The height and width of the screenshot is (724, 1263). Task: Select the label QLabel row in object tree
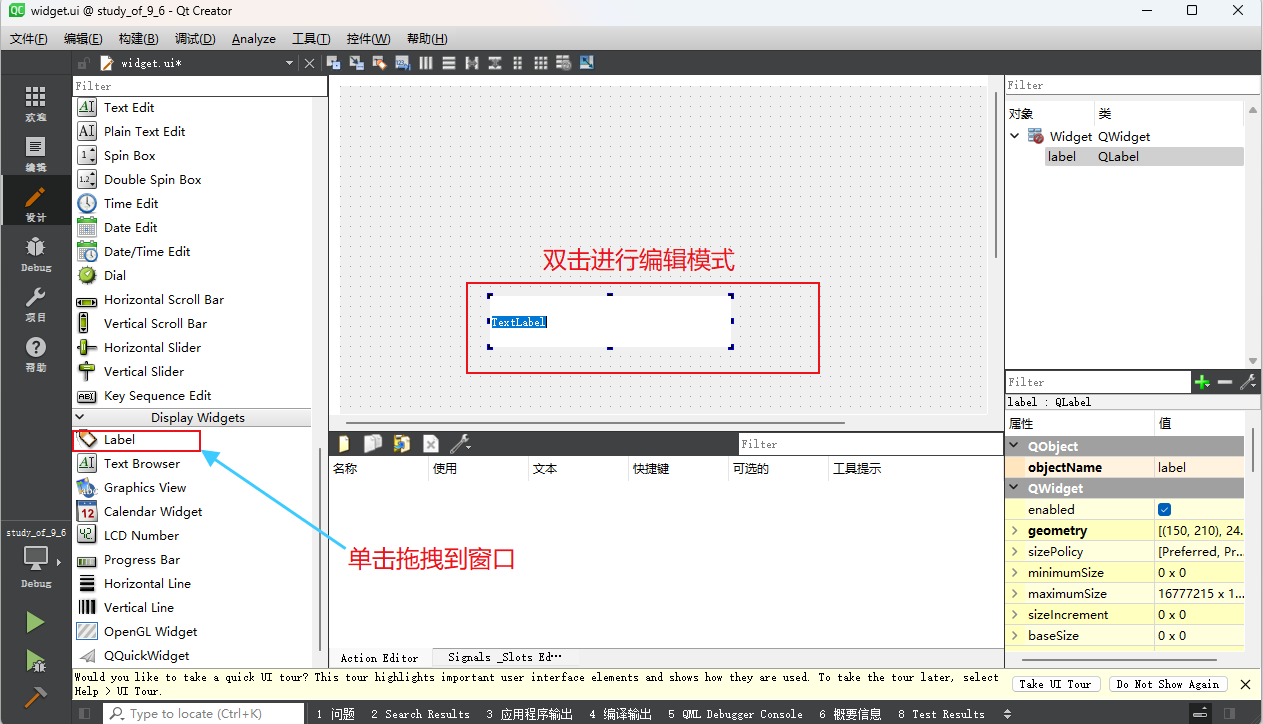click(x=1144, y=157)
